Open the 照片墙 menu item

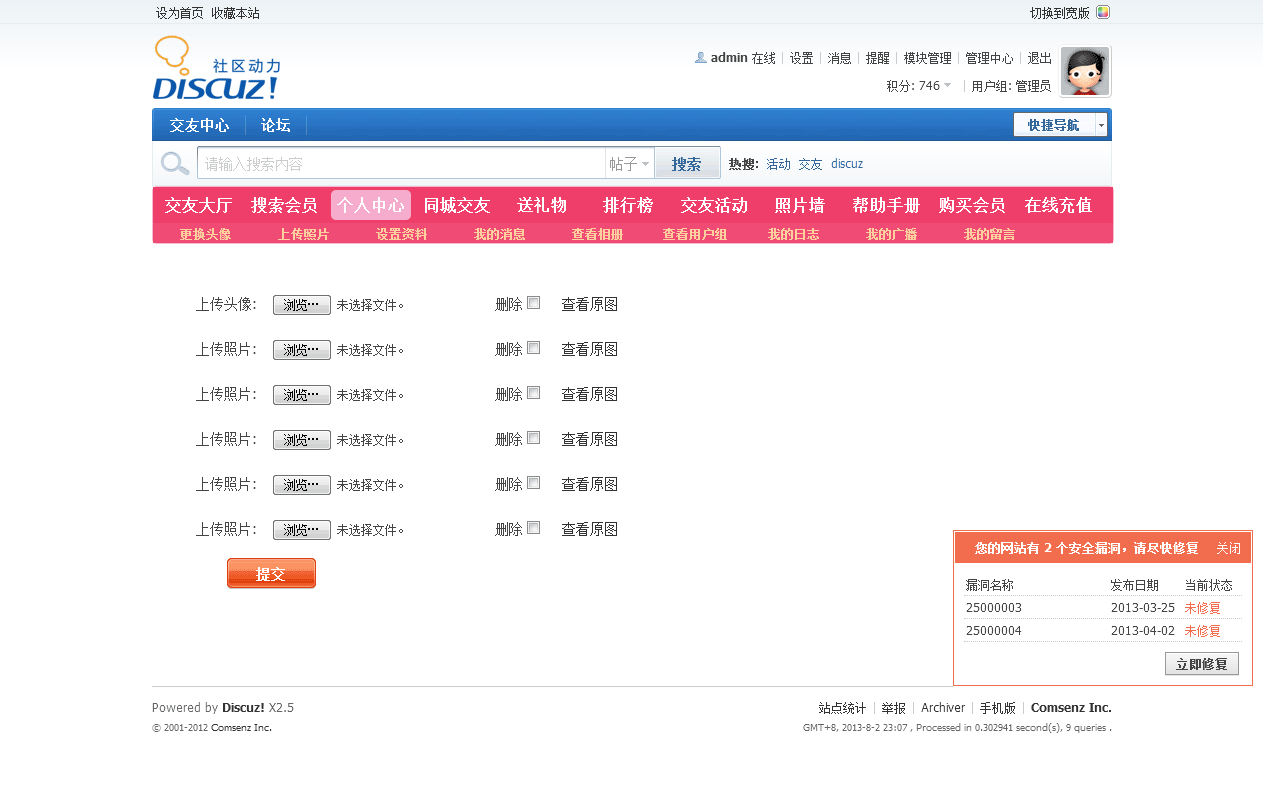pos(799,205)
